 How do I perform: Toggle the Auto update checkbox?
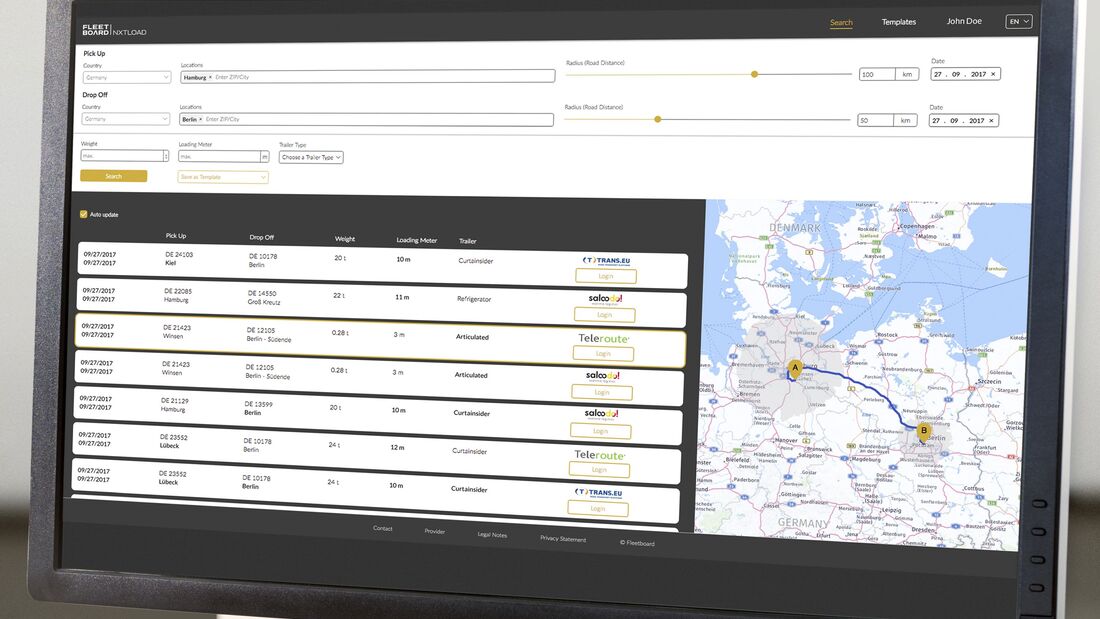click(x=83, y=214)
